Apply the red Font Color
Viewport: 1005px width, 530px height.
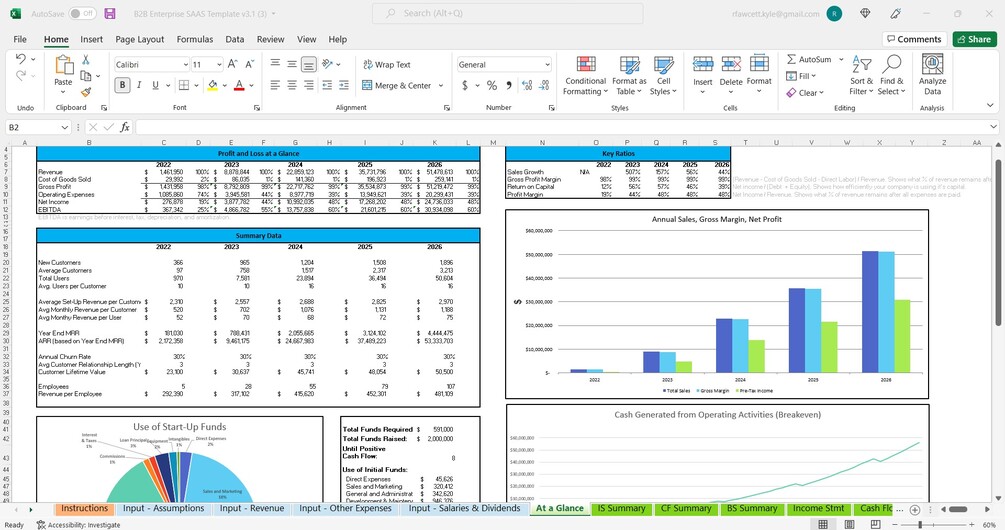(x=239, y=85)
